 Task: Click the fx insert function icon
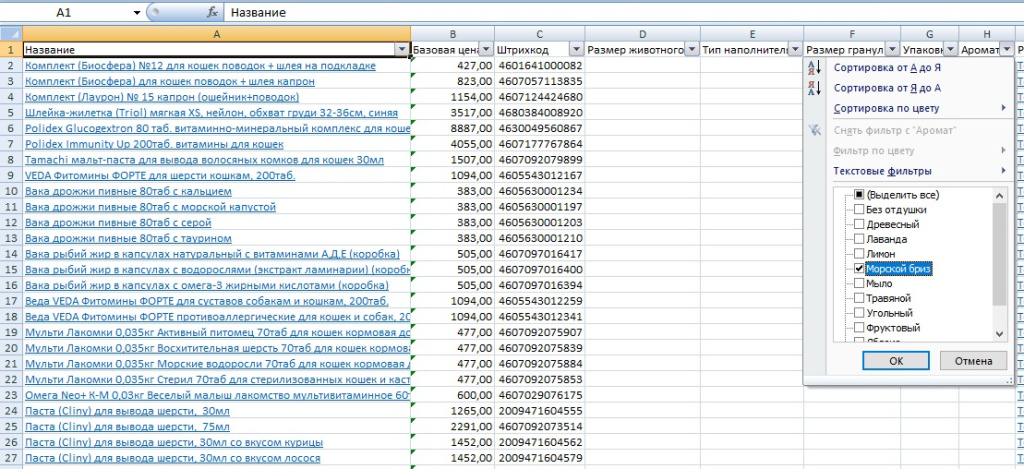click(212, 12)
